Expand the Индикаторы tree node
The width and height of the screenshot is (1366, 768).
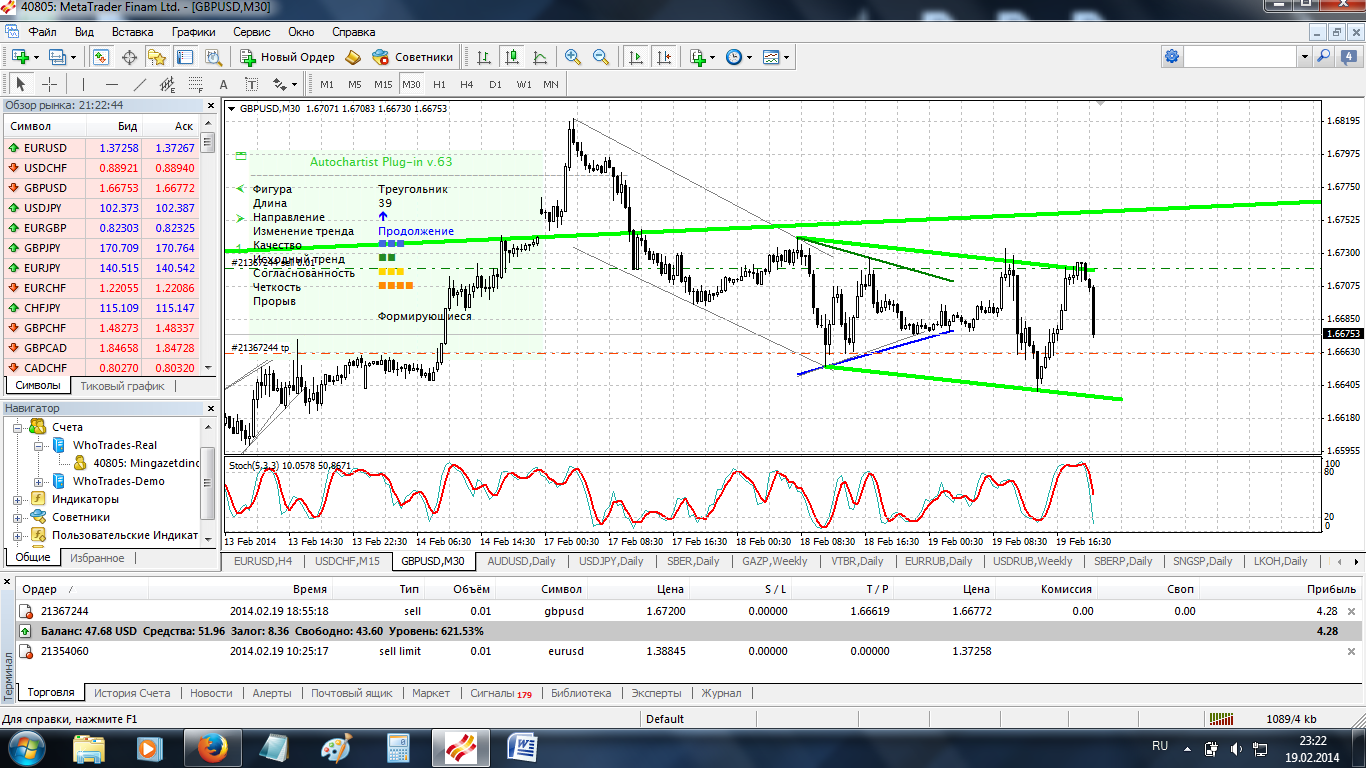(18, 499)
